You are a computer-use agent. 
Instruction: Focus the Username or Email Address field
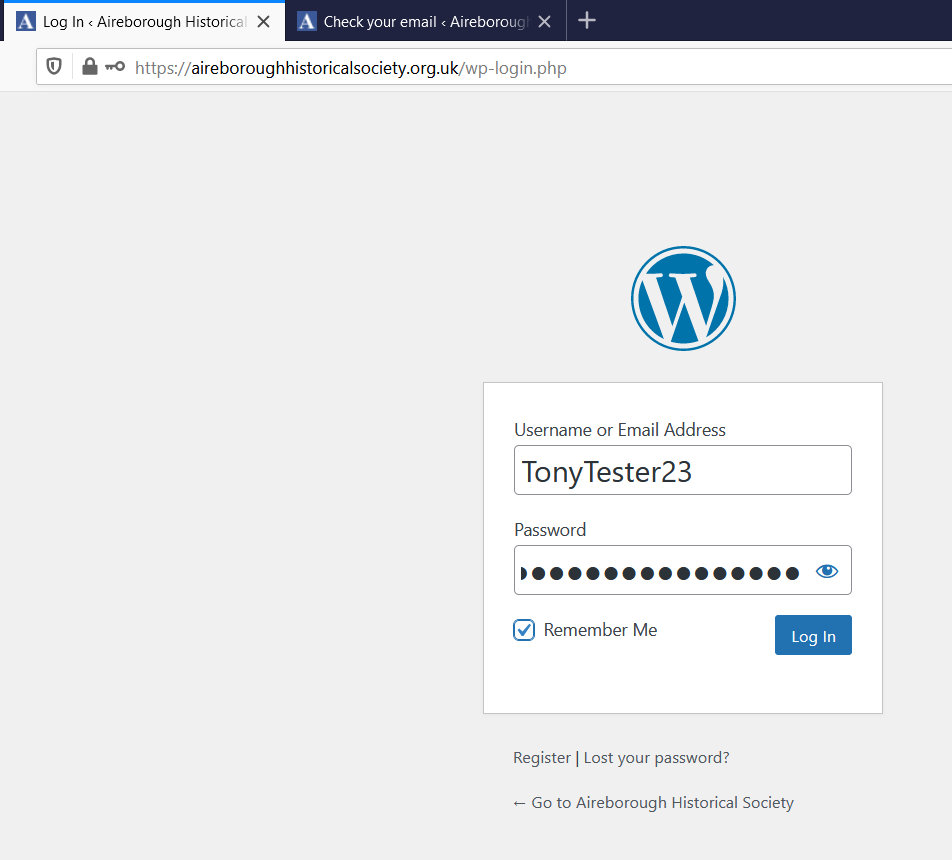[x=682, y=471]
